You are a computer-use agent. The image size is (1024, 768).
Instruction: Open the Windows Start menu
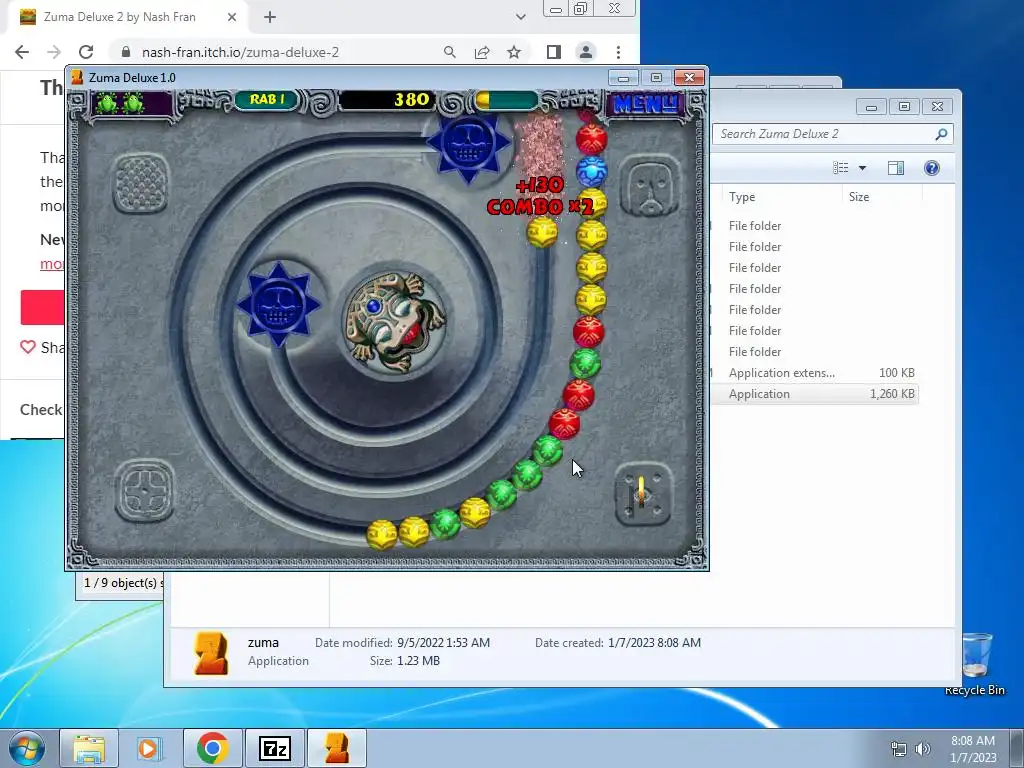coord(25,748)
